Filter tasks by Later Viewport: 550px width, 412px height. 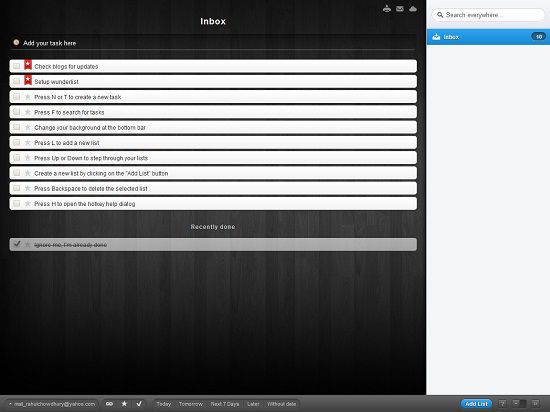tap(253, 404)
